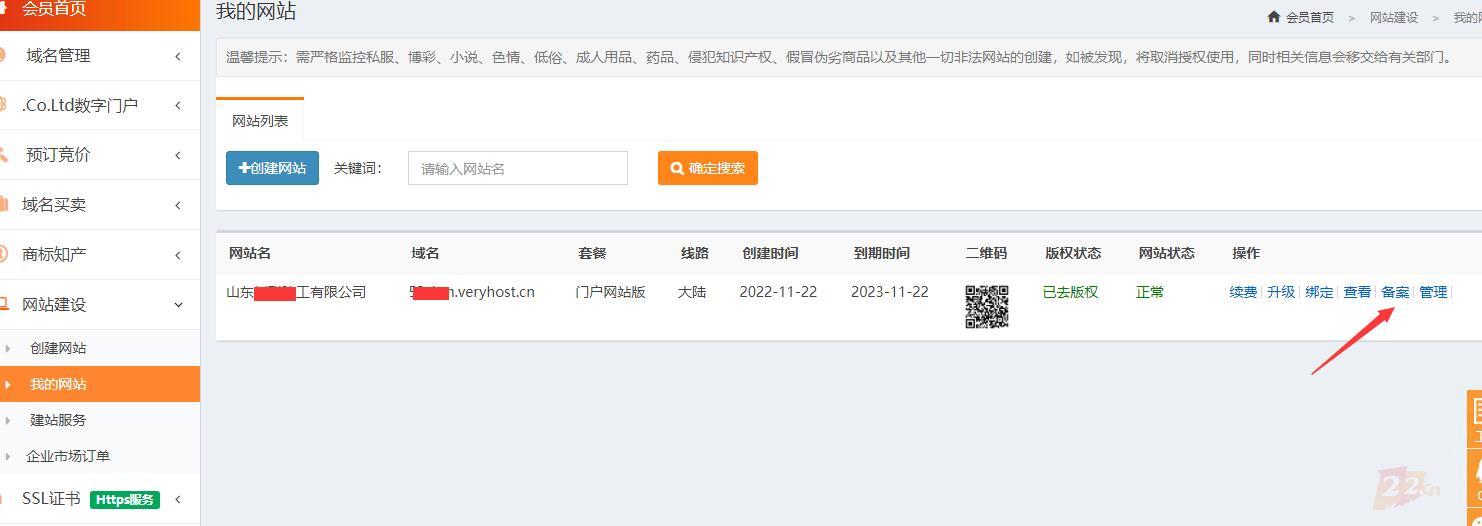Click the 2022-11-22 creation date cell
Viewport: 1482px width, 526px height.
[x=778, y=292]
